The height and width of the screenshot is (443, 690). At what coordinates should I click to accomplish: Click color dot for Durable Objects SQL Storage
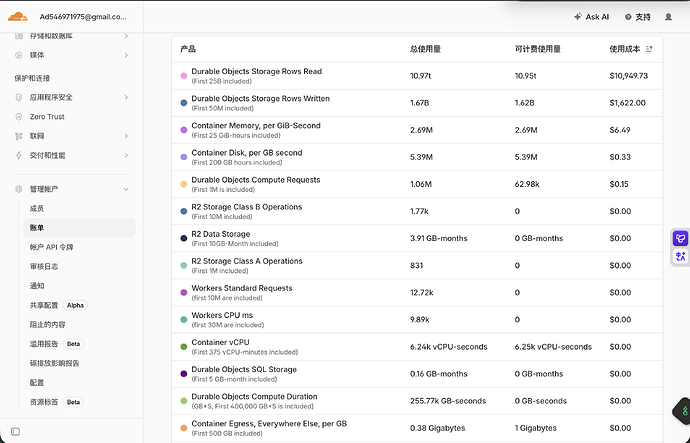pos(184,374)
